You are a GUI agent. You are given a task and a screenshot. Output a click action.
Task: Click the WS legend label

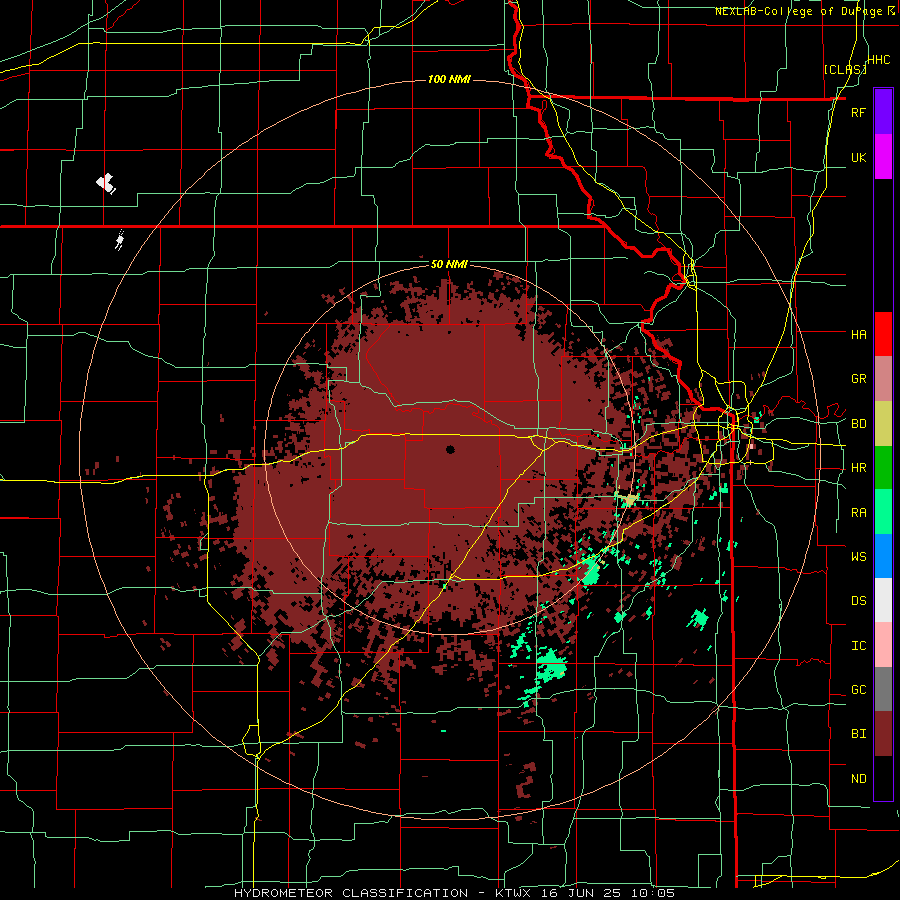(x=858, y=557)
